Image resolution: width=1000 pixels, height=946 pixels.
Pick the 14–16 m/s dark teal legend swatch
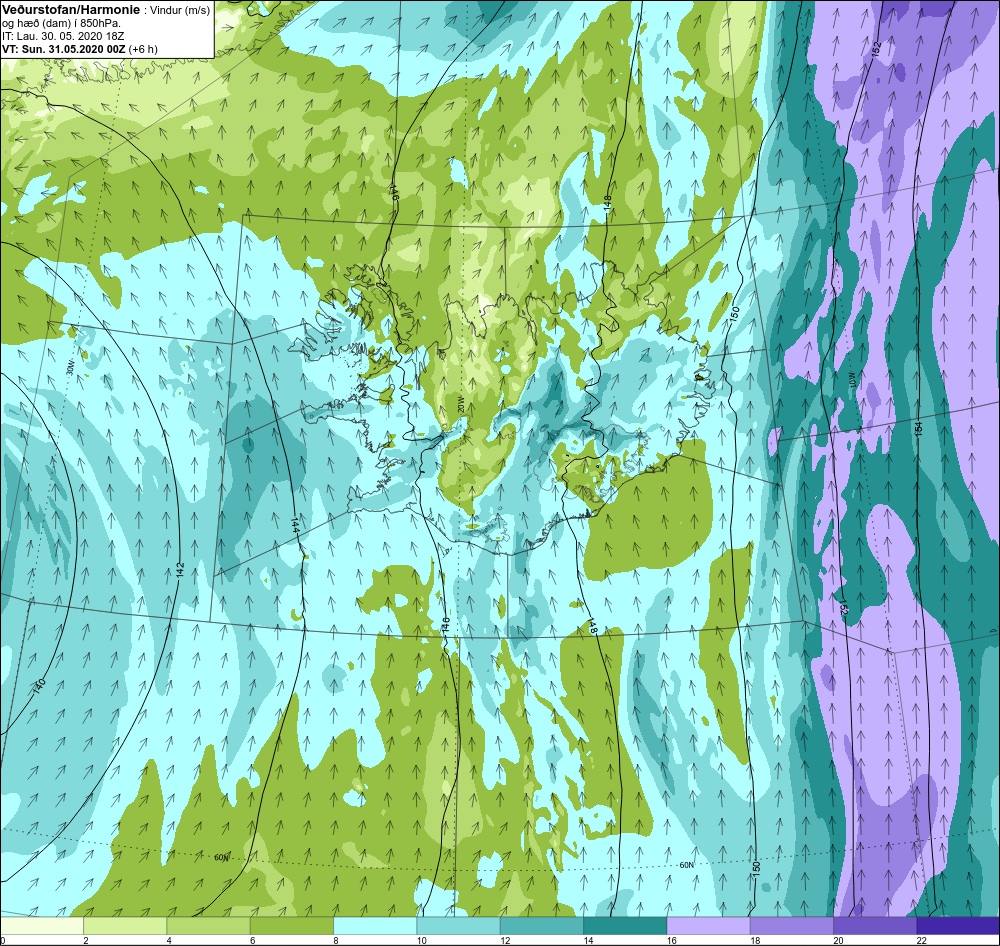click(x=625, y=926)
